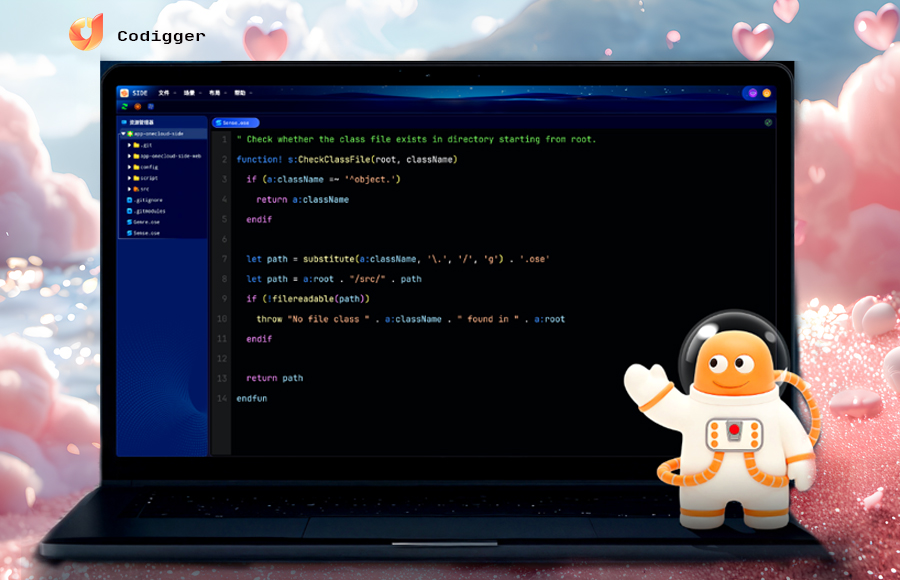Image resolution: width=900 pixels, height=580 pixels.
Task: Expand the src folder arrow
Action: (x=130, y=188)
